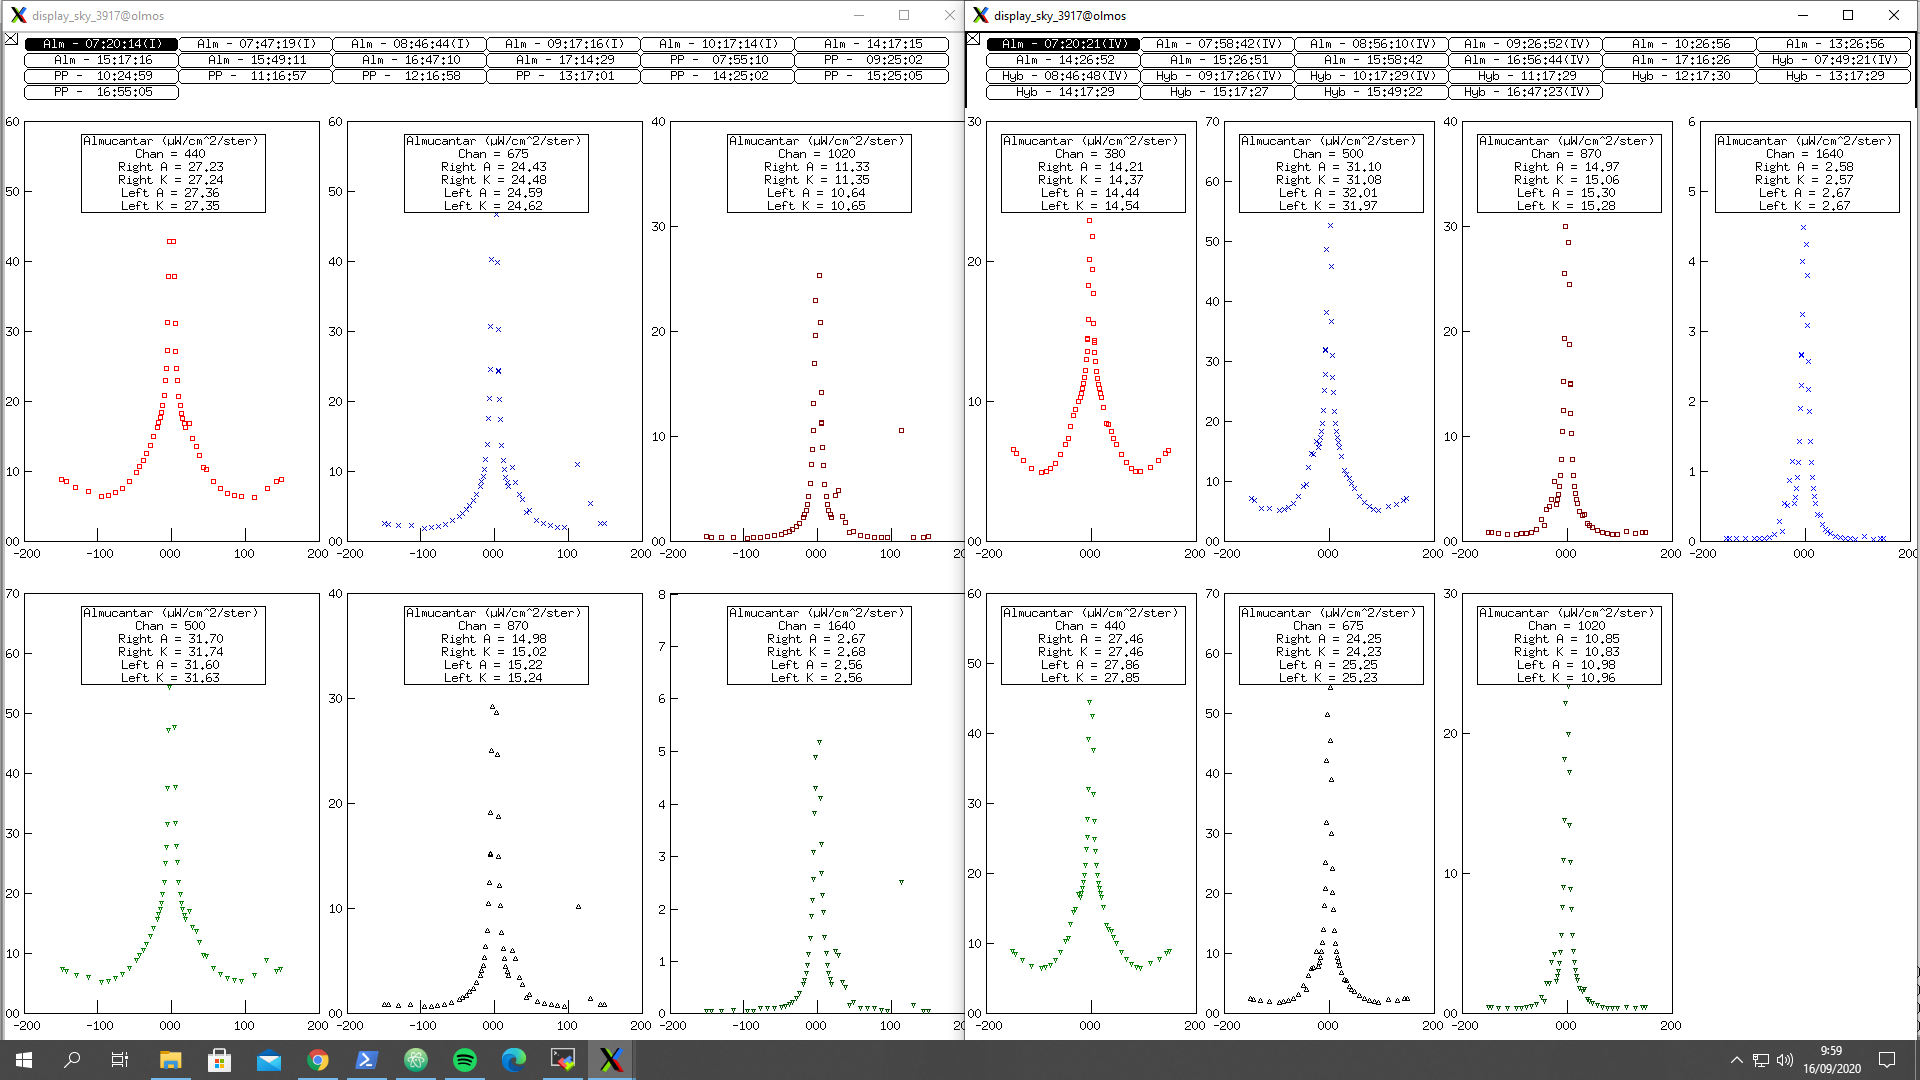Open PowerShell from the taskbar

pyautogui.click(x=367, y=1060)
